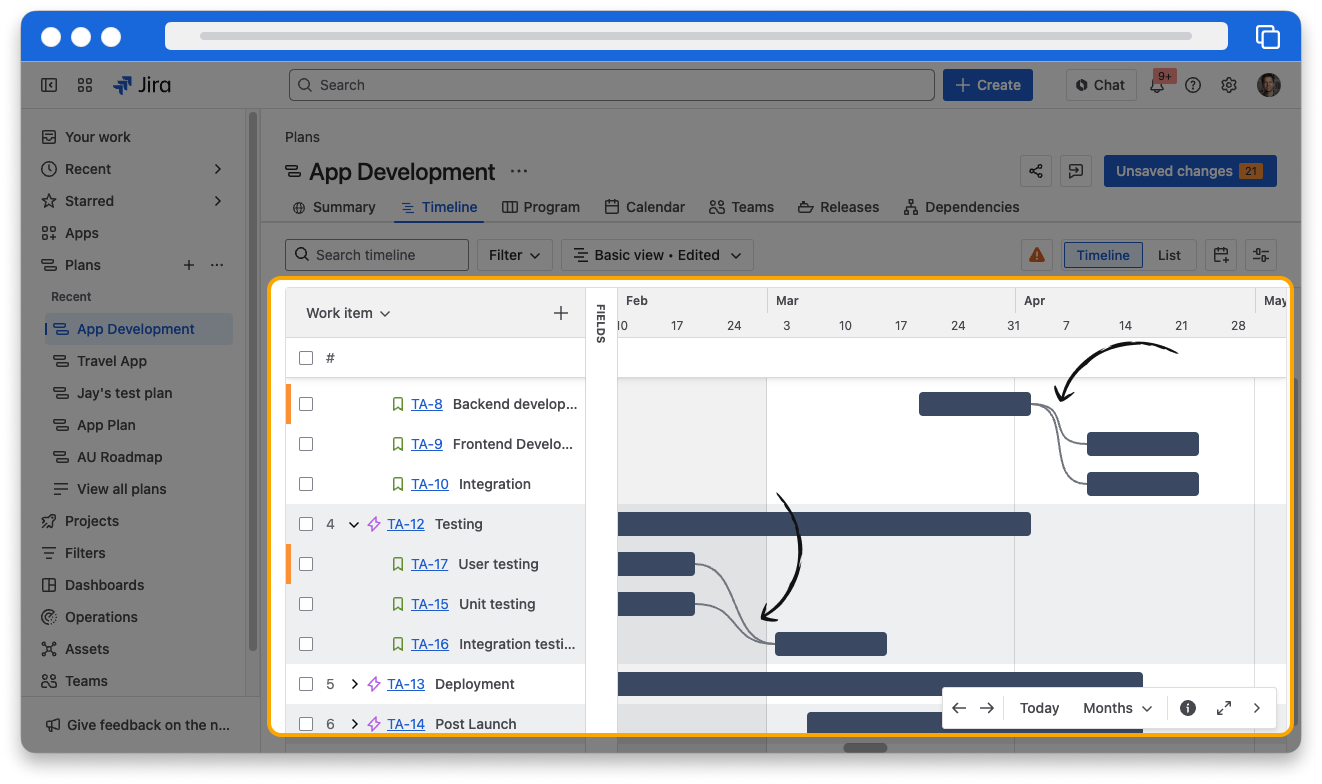Enter fullscreen with the expand icon
This screenshot has width=1322, height=784.
(1224, 708)
